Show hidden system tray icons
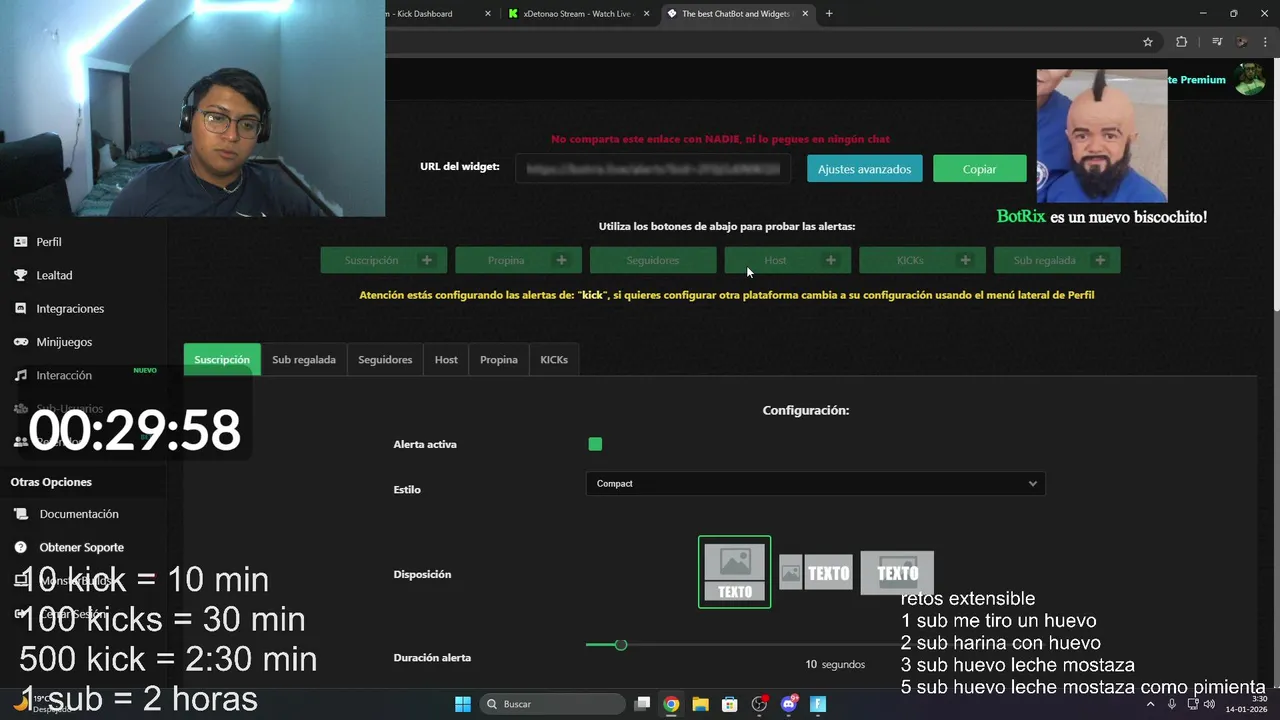1280x720 pixels. [x=1150, y=704]
